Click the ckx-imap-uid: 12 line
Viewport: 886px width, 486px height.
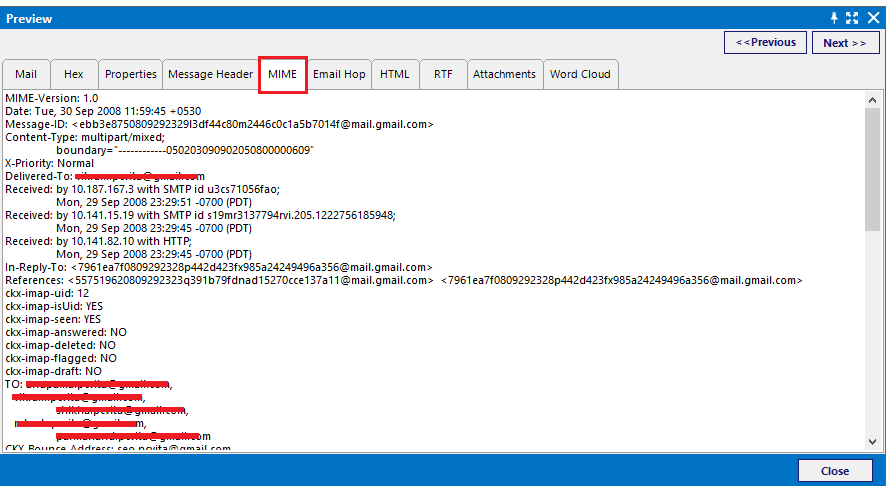pos(47,293)
